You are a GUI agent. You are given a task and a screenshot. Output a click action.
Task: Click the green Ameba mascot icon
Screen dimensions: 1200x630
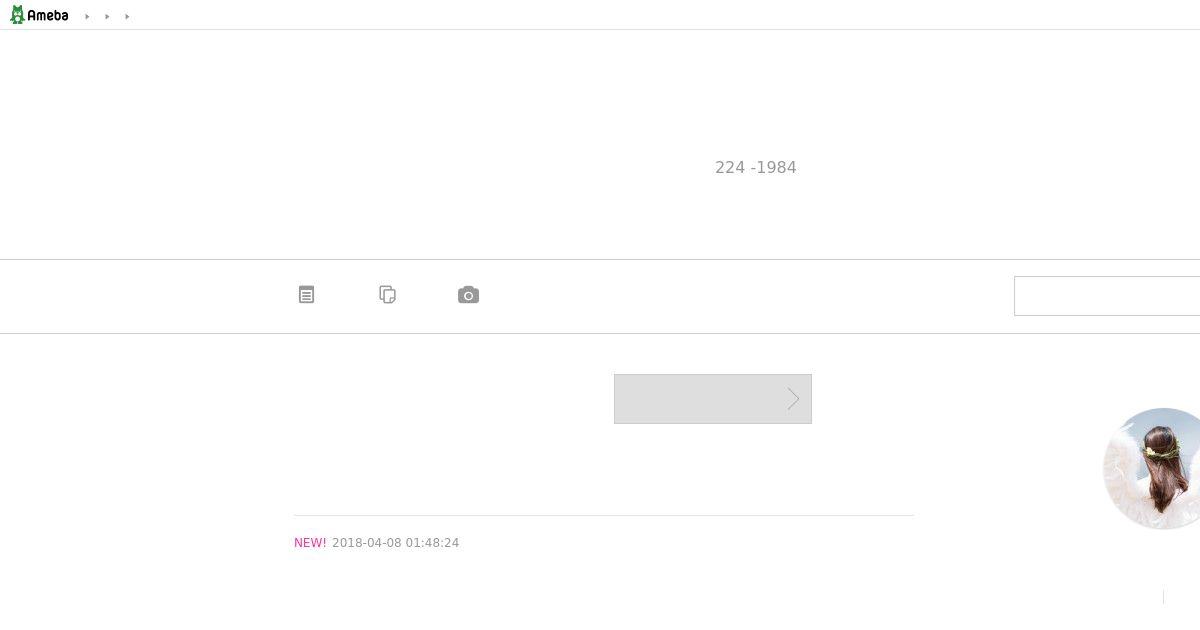[17, 15]
